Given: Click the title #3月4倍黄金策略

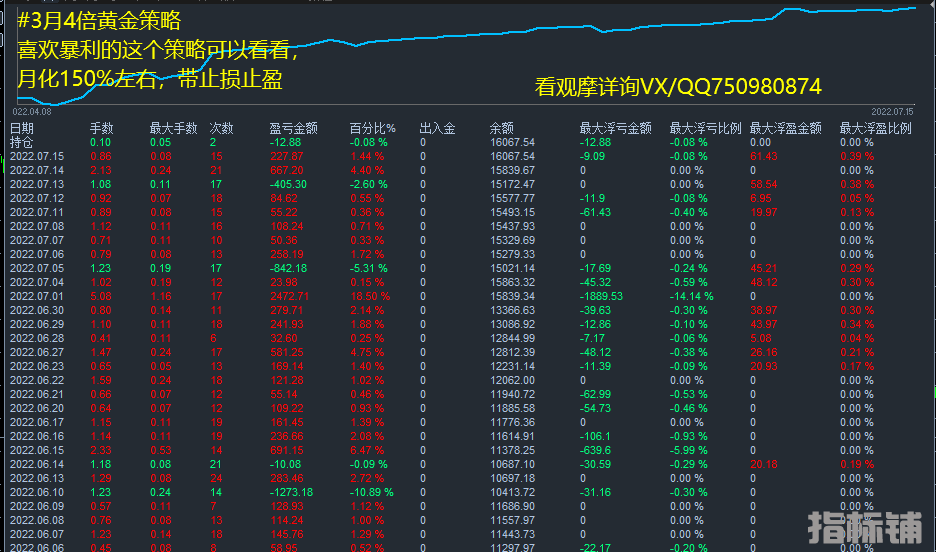Looking at the screenshot, I should (x=99, y=21).
